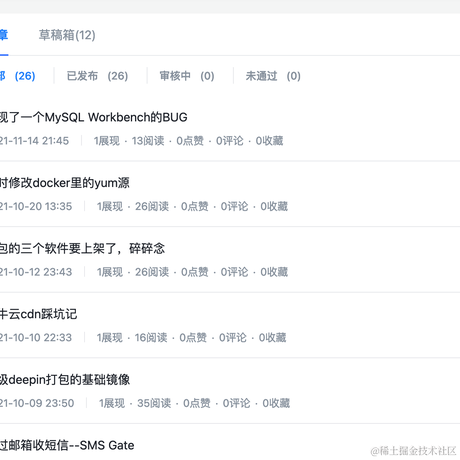Click the 21-10-12 23:43 timestamp
This screenshot has height=460, width=460.
pos(36,272)
